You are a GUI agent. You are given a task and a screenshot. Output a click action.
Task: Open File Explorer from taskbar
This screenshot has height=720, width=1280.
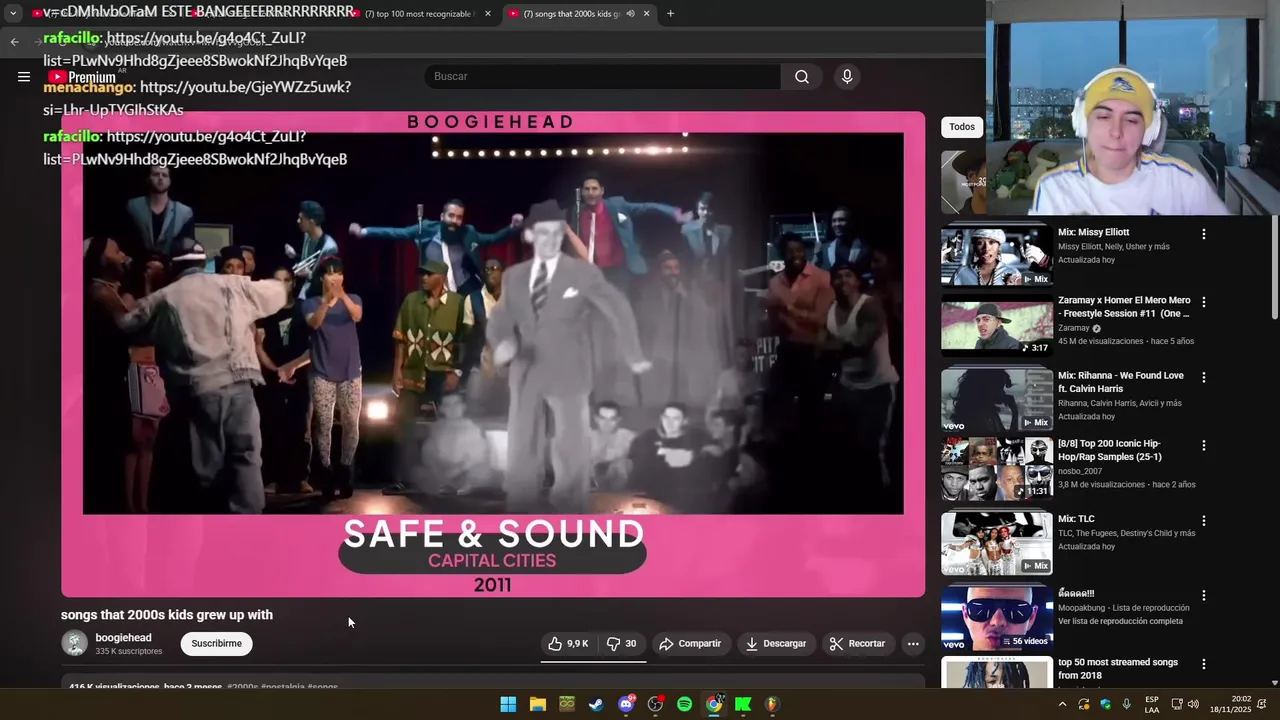click(538, 704)
